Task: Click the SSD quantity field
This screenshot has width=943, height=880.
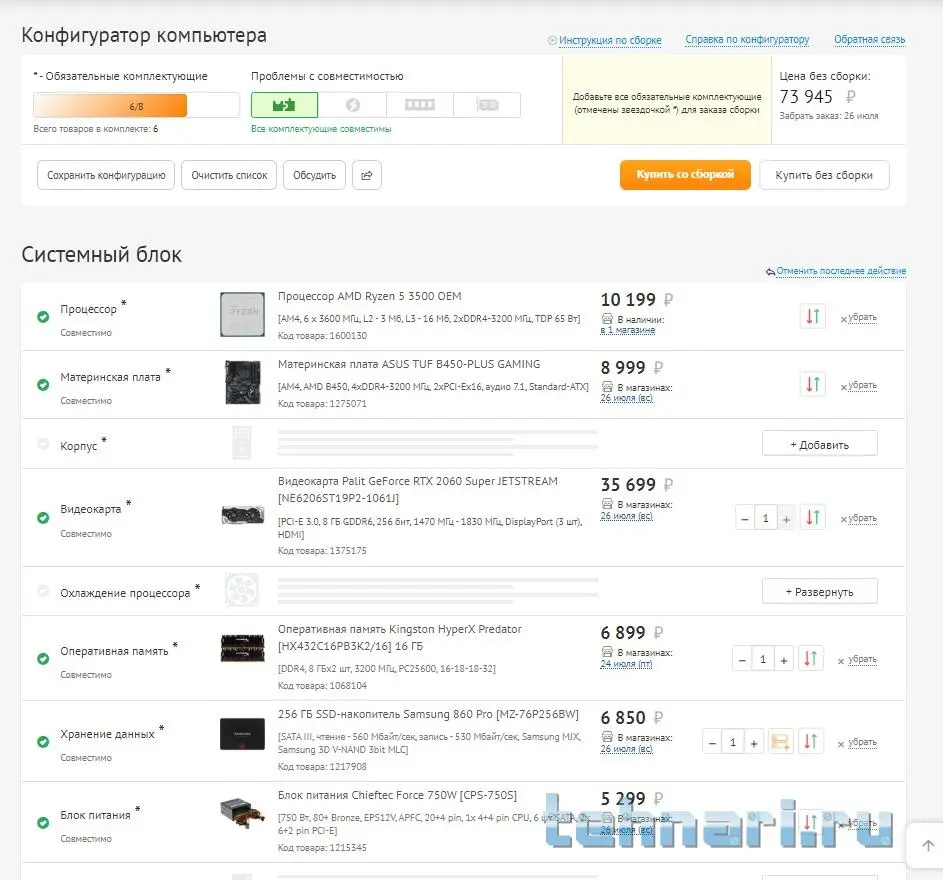Action: (x=733, y=742)
